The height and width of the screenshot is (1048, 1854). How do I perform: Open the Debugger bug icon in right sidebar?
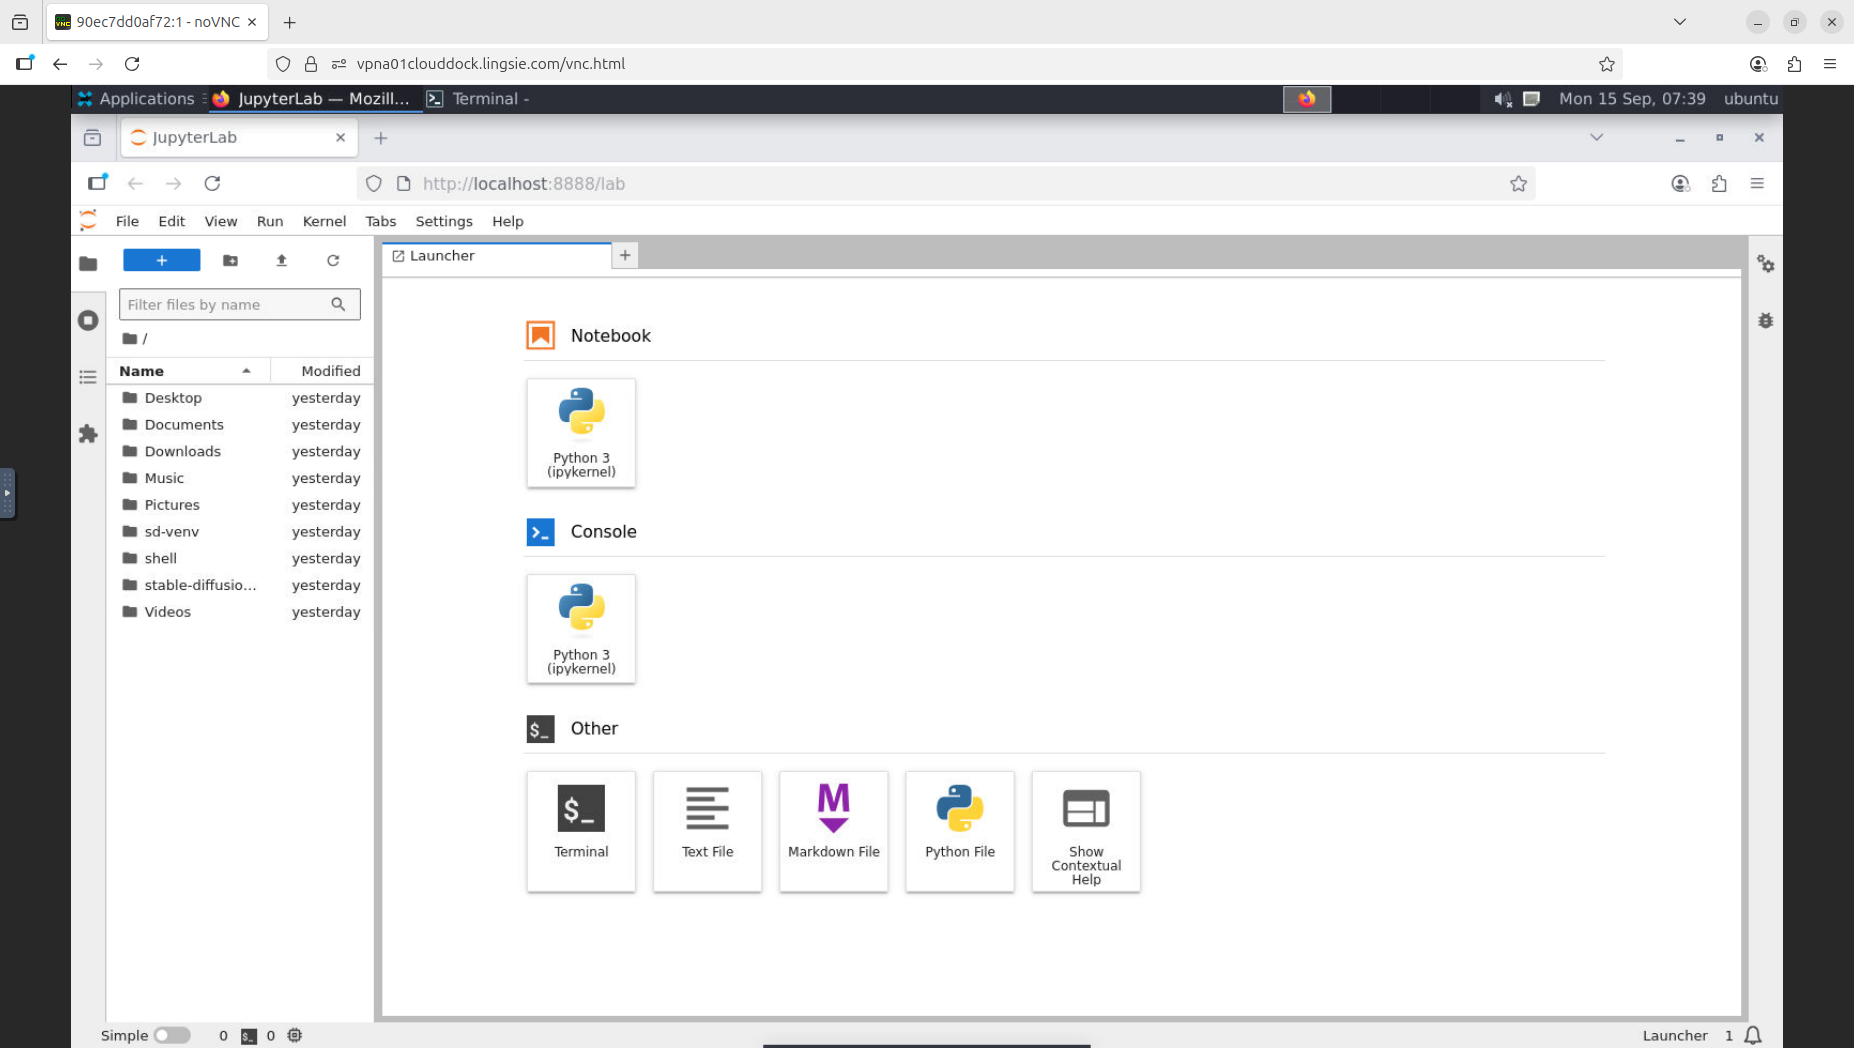[x=1765, y=321]
